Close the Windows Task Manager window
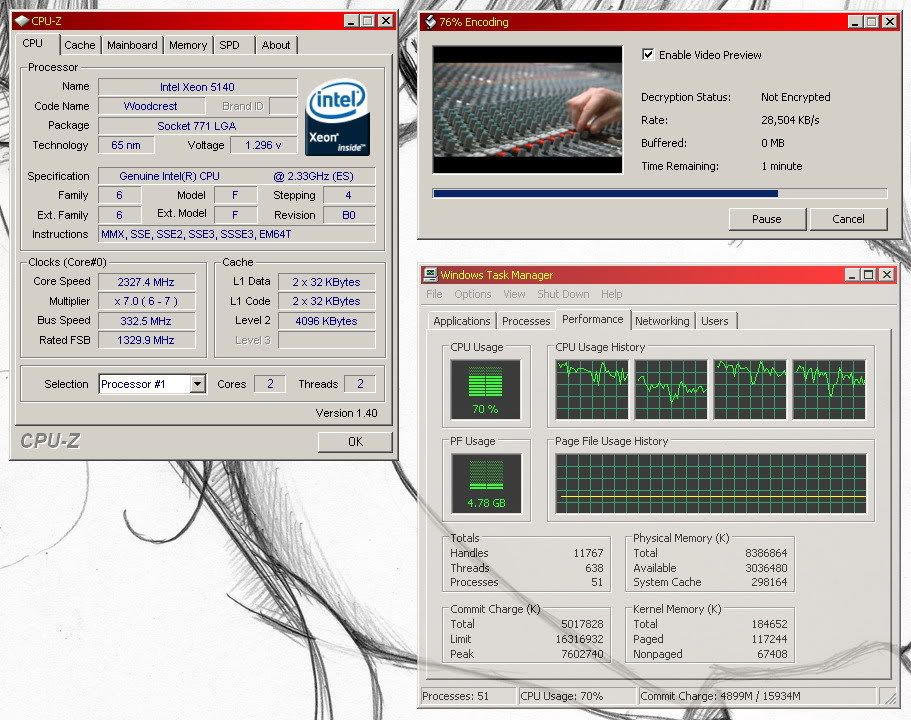The height and width of the screenshot is (720, 911). (886, 275)
